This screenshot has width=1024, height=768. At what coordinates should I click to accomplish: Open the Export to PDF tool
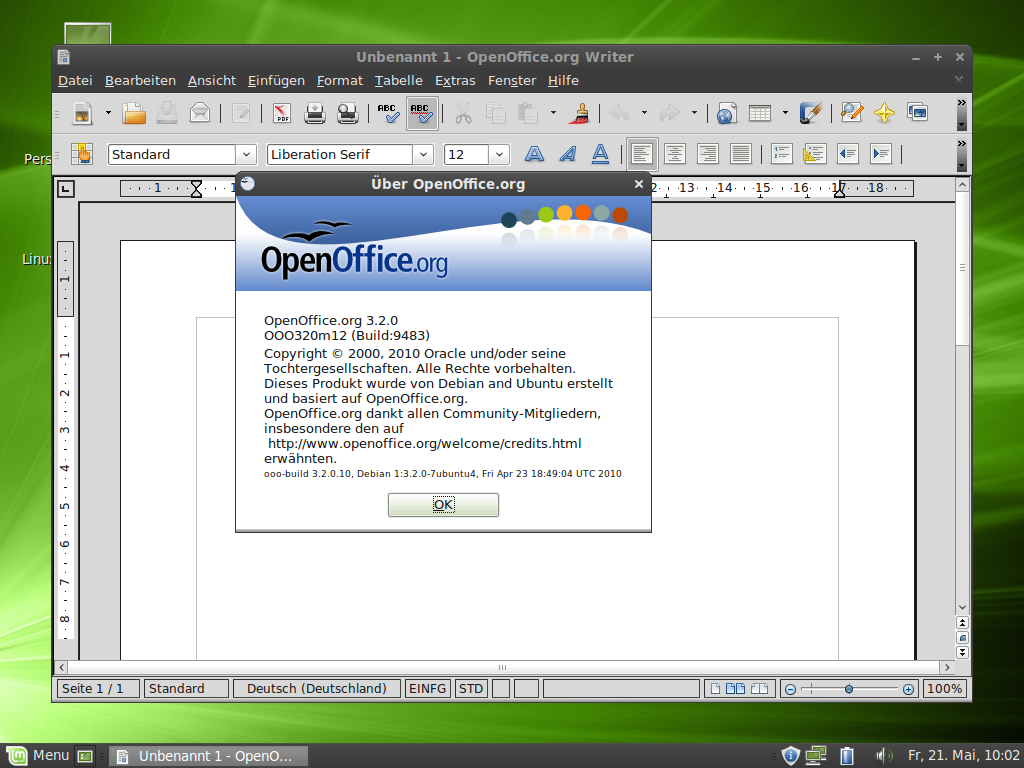tap(281, 113)
